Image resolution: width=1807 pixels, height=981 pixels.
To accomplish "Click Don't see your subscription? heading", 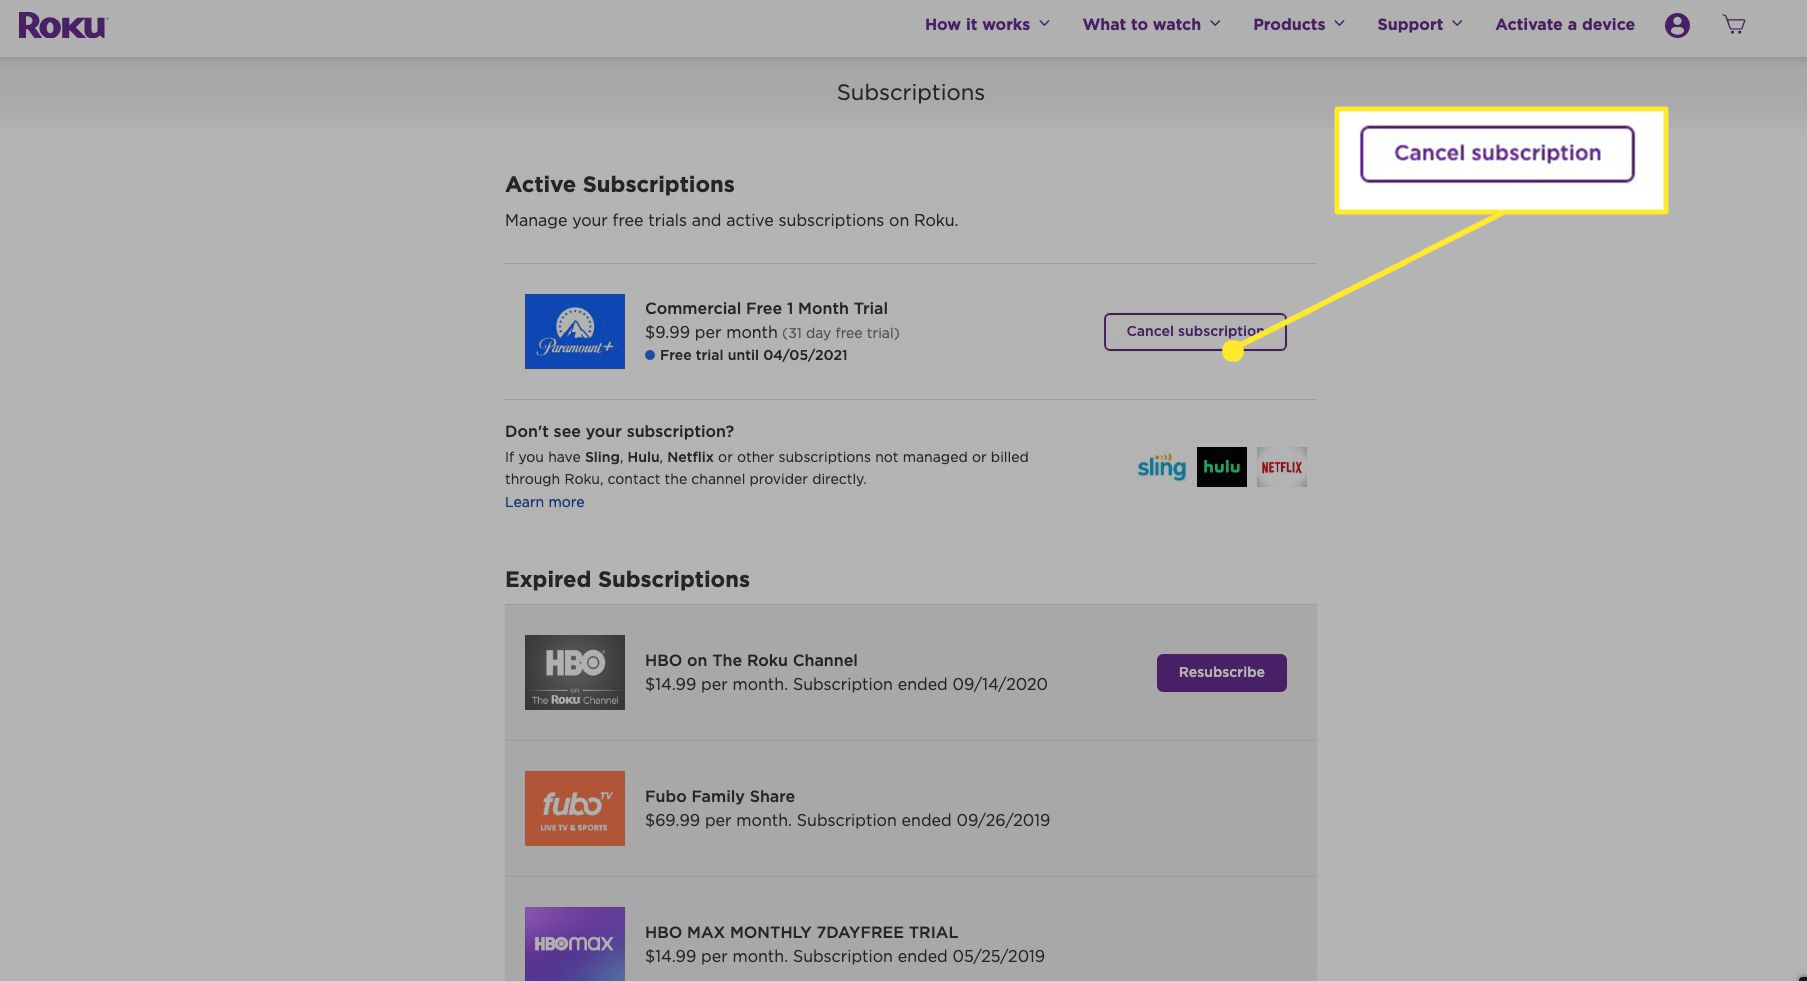I will (619, 431).
